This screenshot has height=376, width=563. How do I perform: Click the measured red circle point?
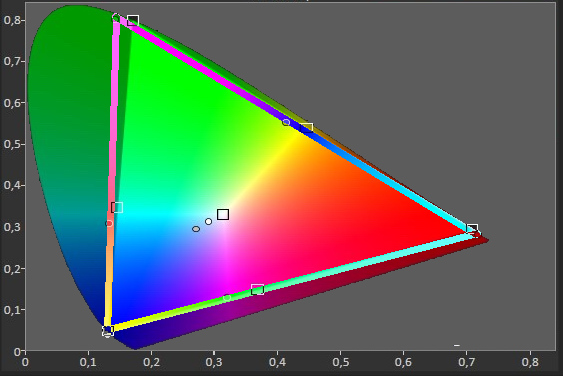pyautogui.click(x=477, y=234)
